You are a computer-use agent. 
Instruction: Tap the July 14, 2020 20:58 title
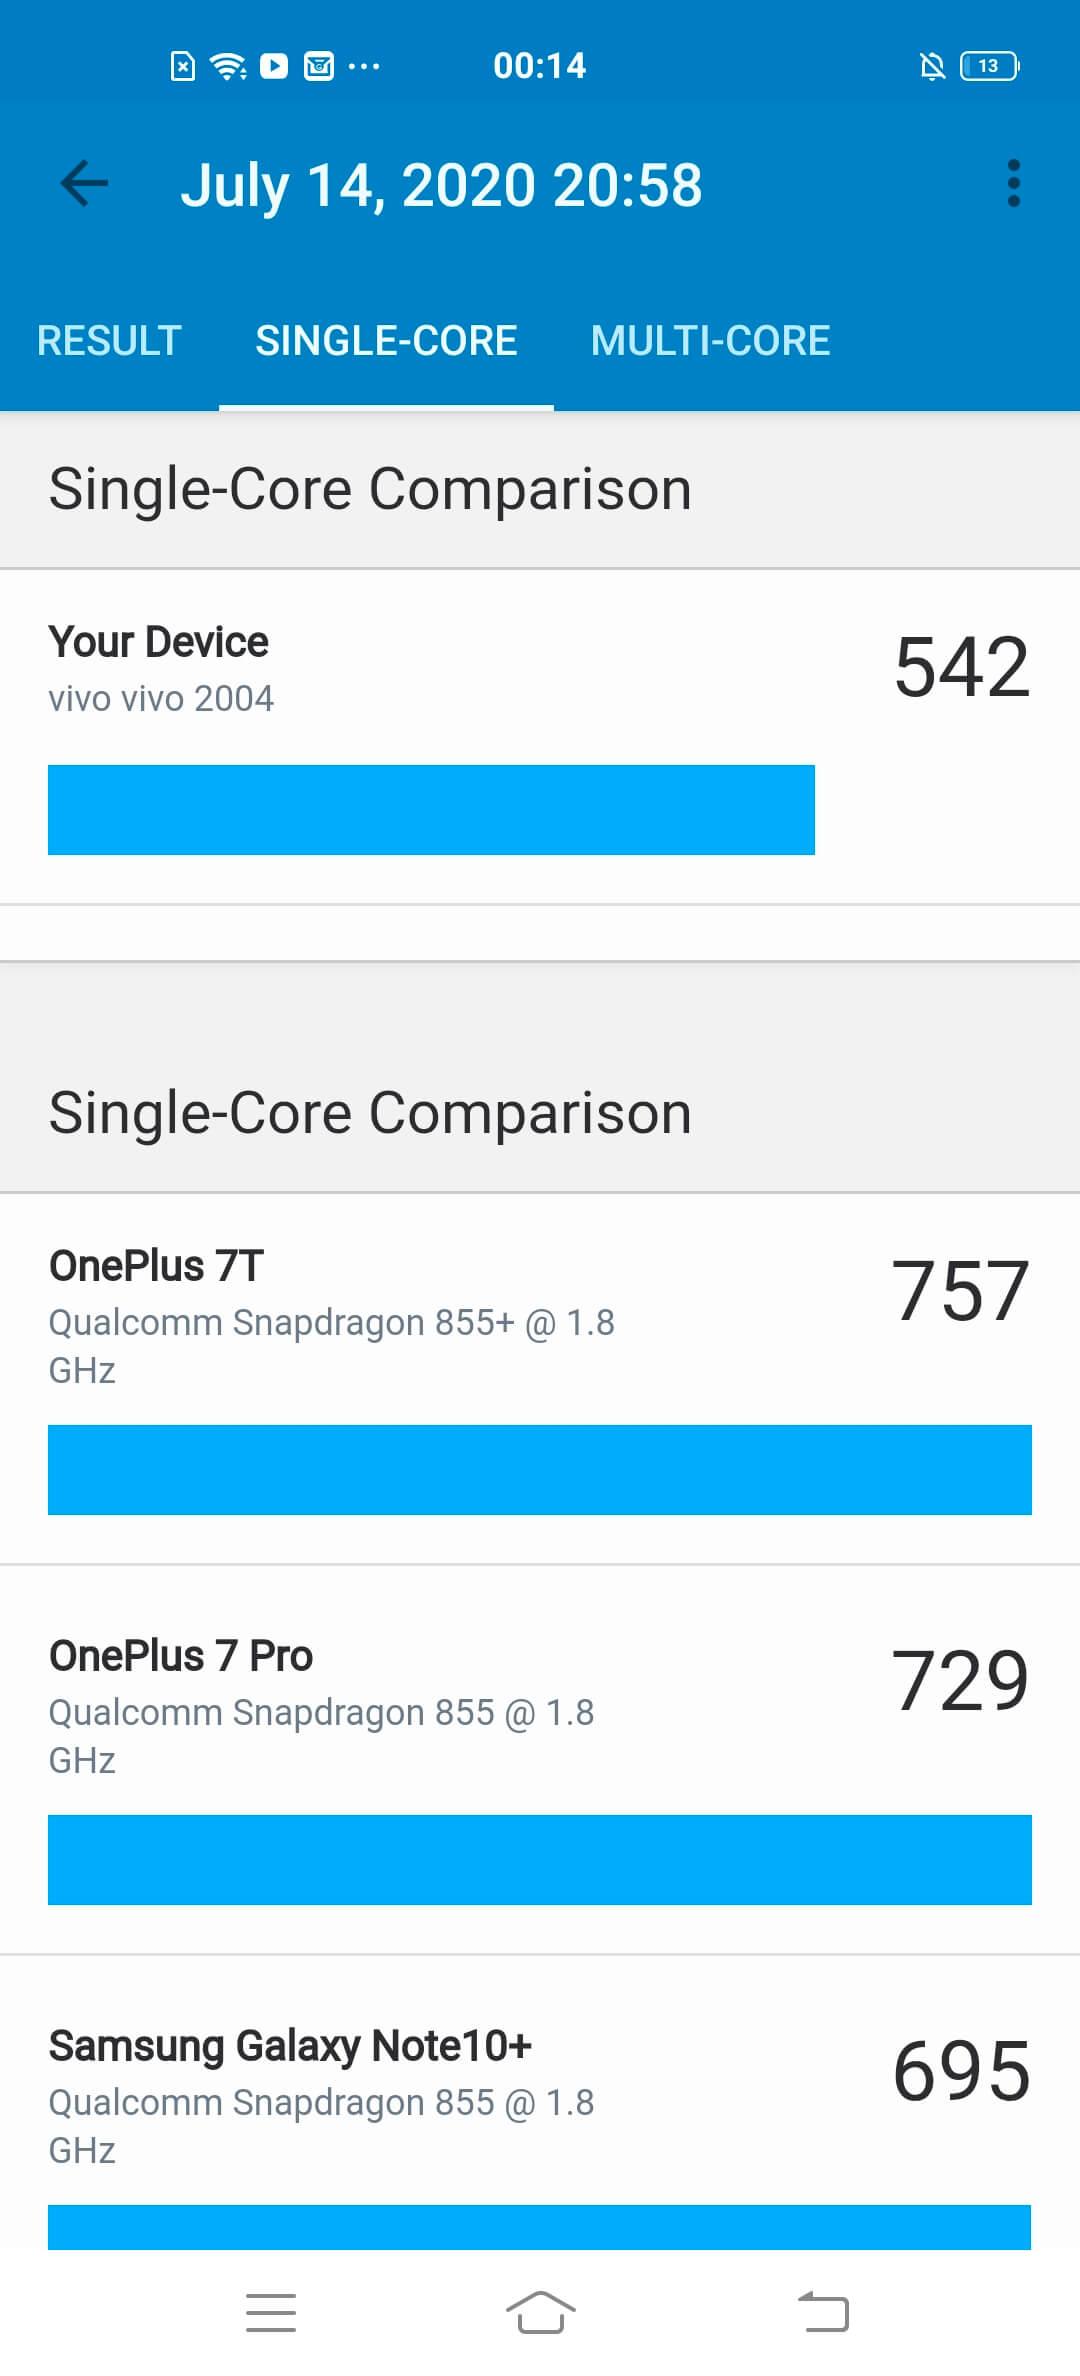[441, 186]
